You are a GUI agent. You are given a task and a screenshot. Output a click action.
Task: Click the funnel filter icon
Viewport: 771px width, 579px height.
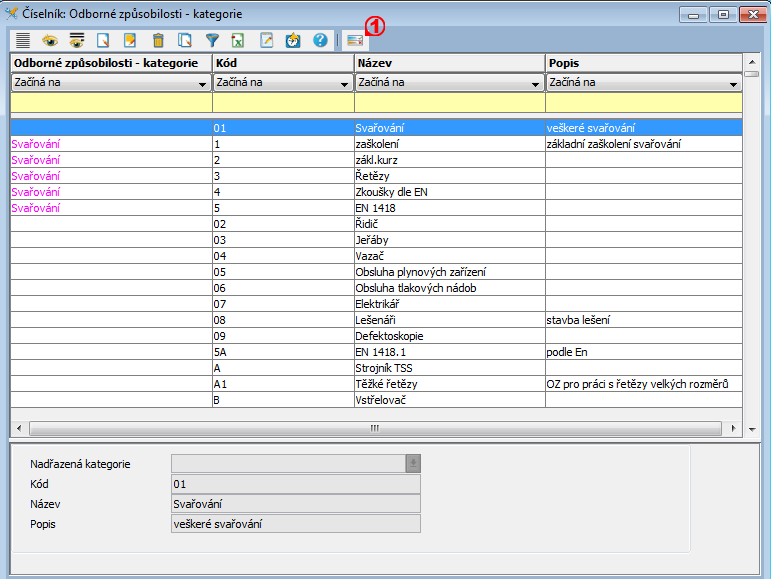(211, 41)
